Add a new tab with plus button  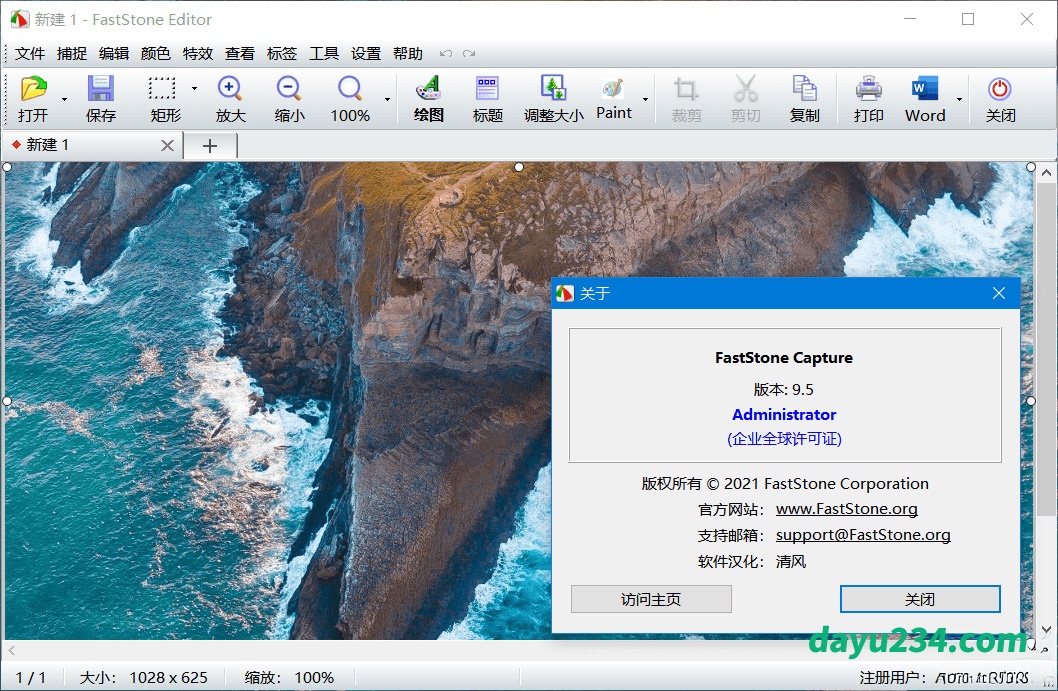(209, 146)
